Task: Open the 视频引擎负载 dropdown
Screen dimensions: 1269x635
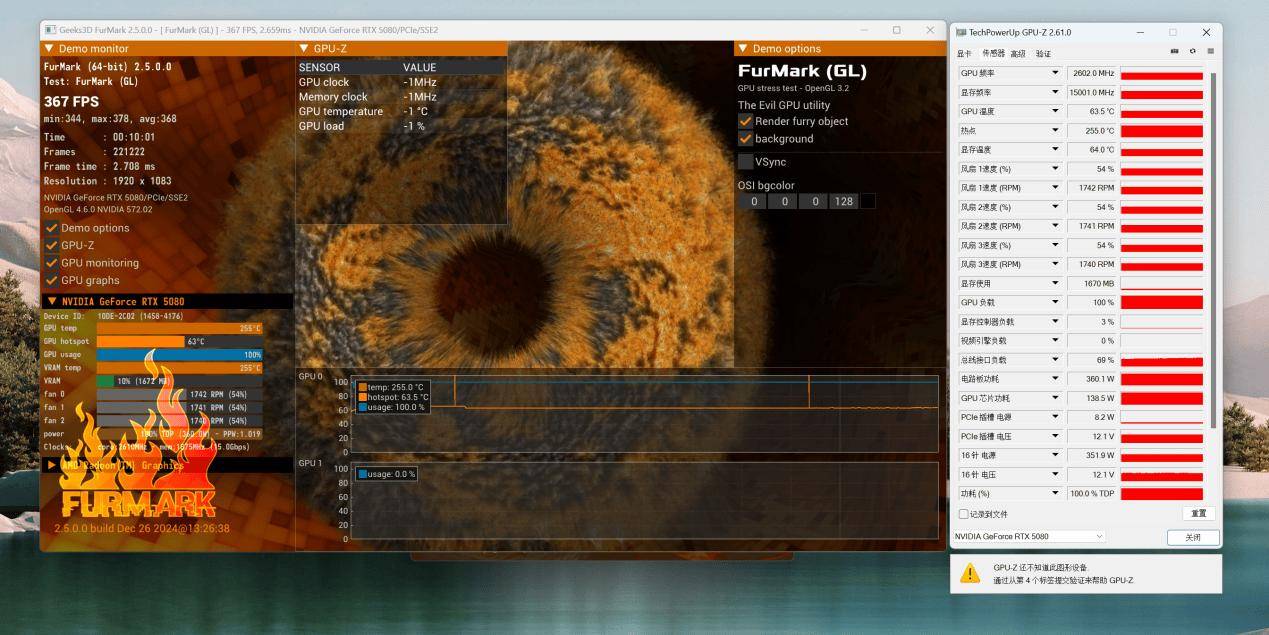Action: coord(1055,341)
